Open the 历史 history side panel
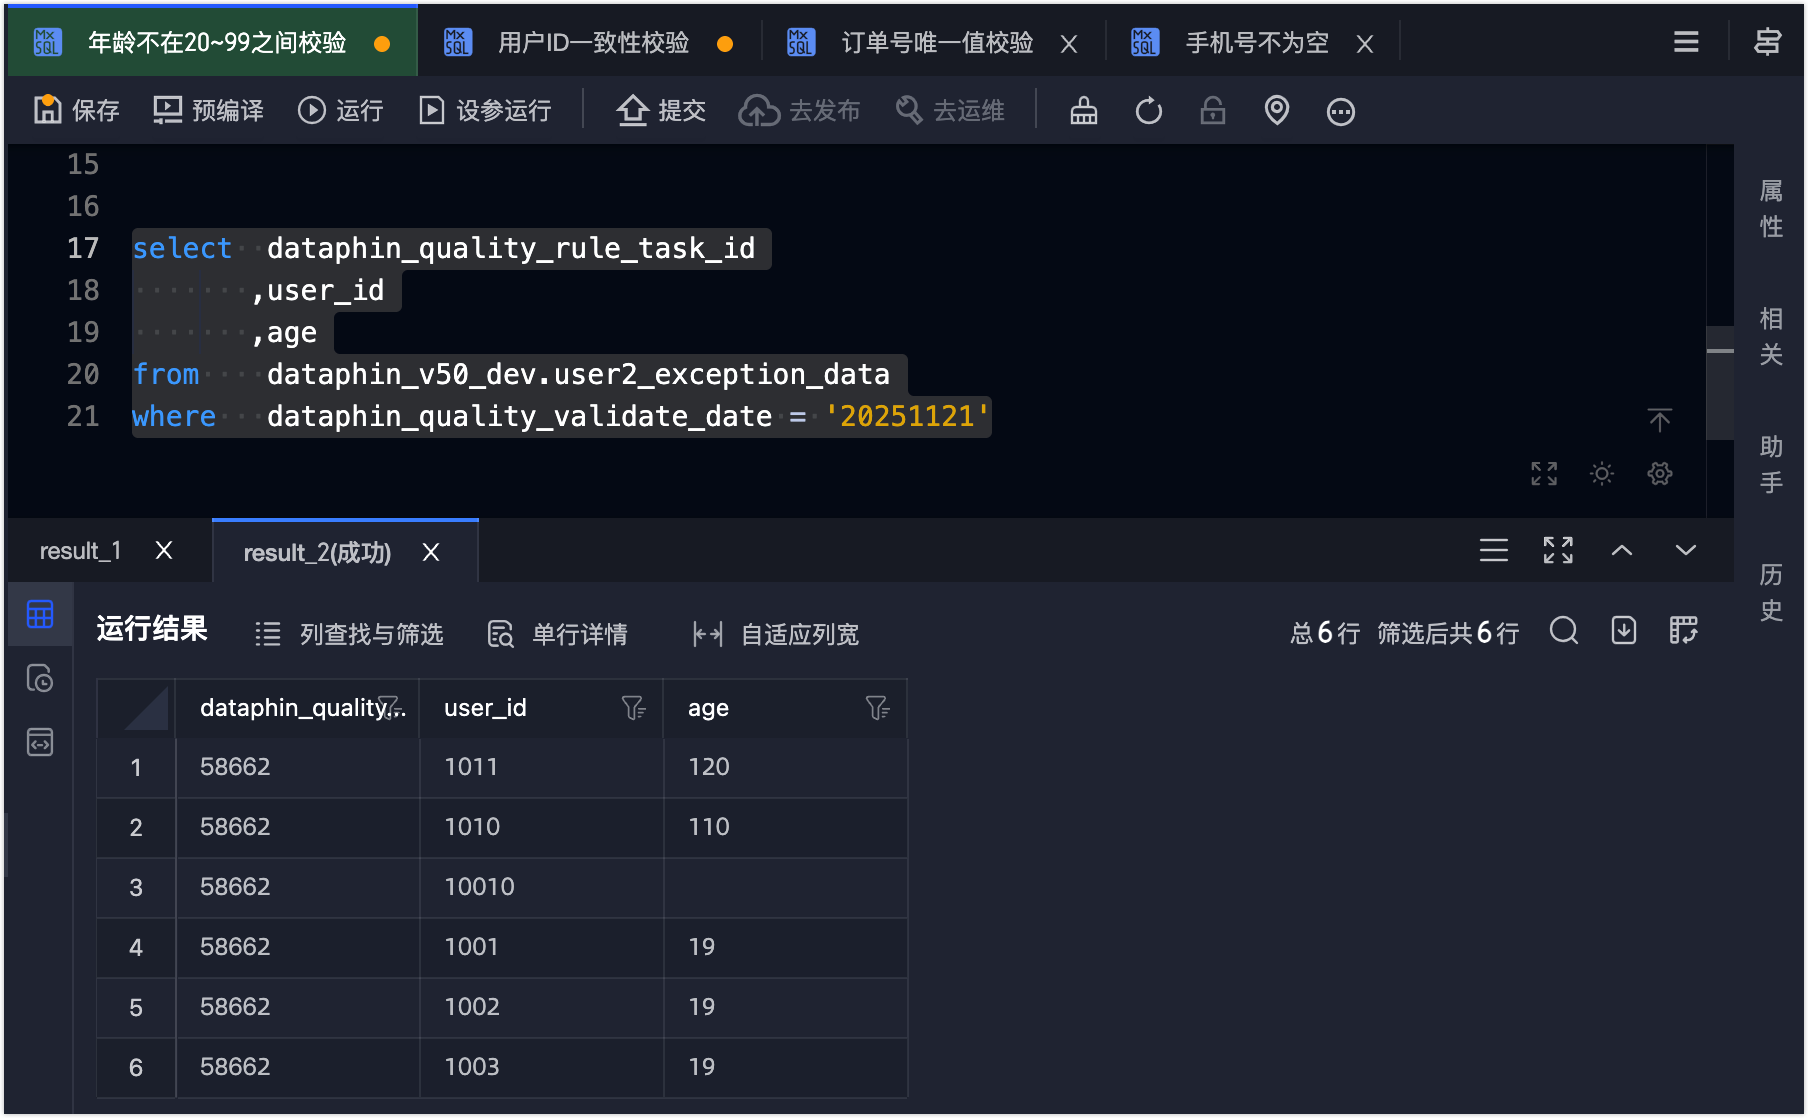 point(1771,592)
